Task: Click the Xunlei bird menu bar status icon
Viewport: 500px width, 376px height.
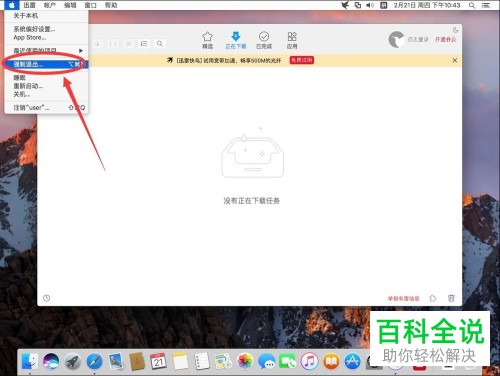Action: 345,5
